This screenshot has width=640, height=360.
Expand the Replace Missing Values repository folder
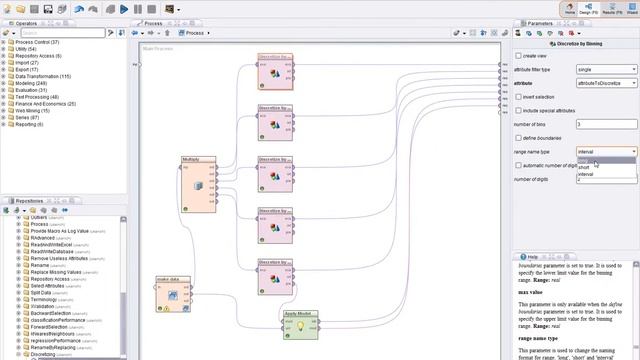coord(18,272)
